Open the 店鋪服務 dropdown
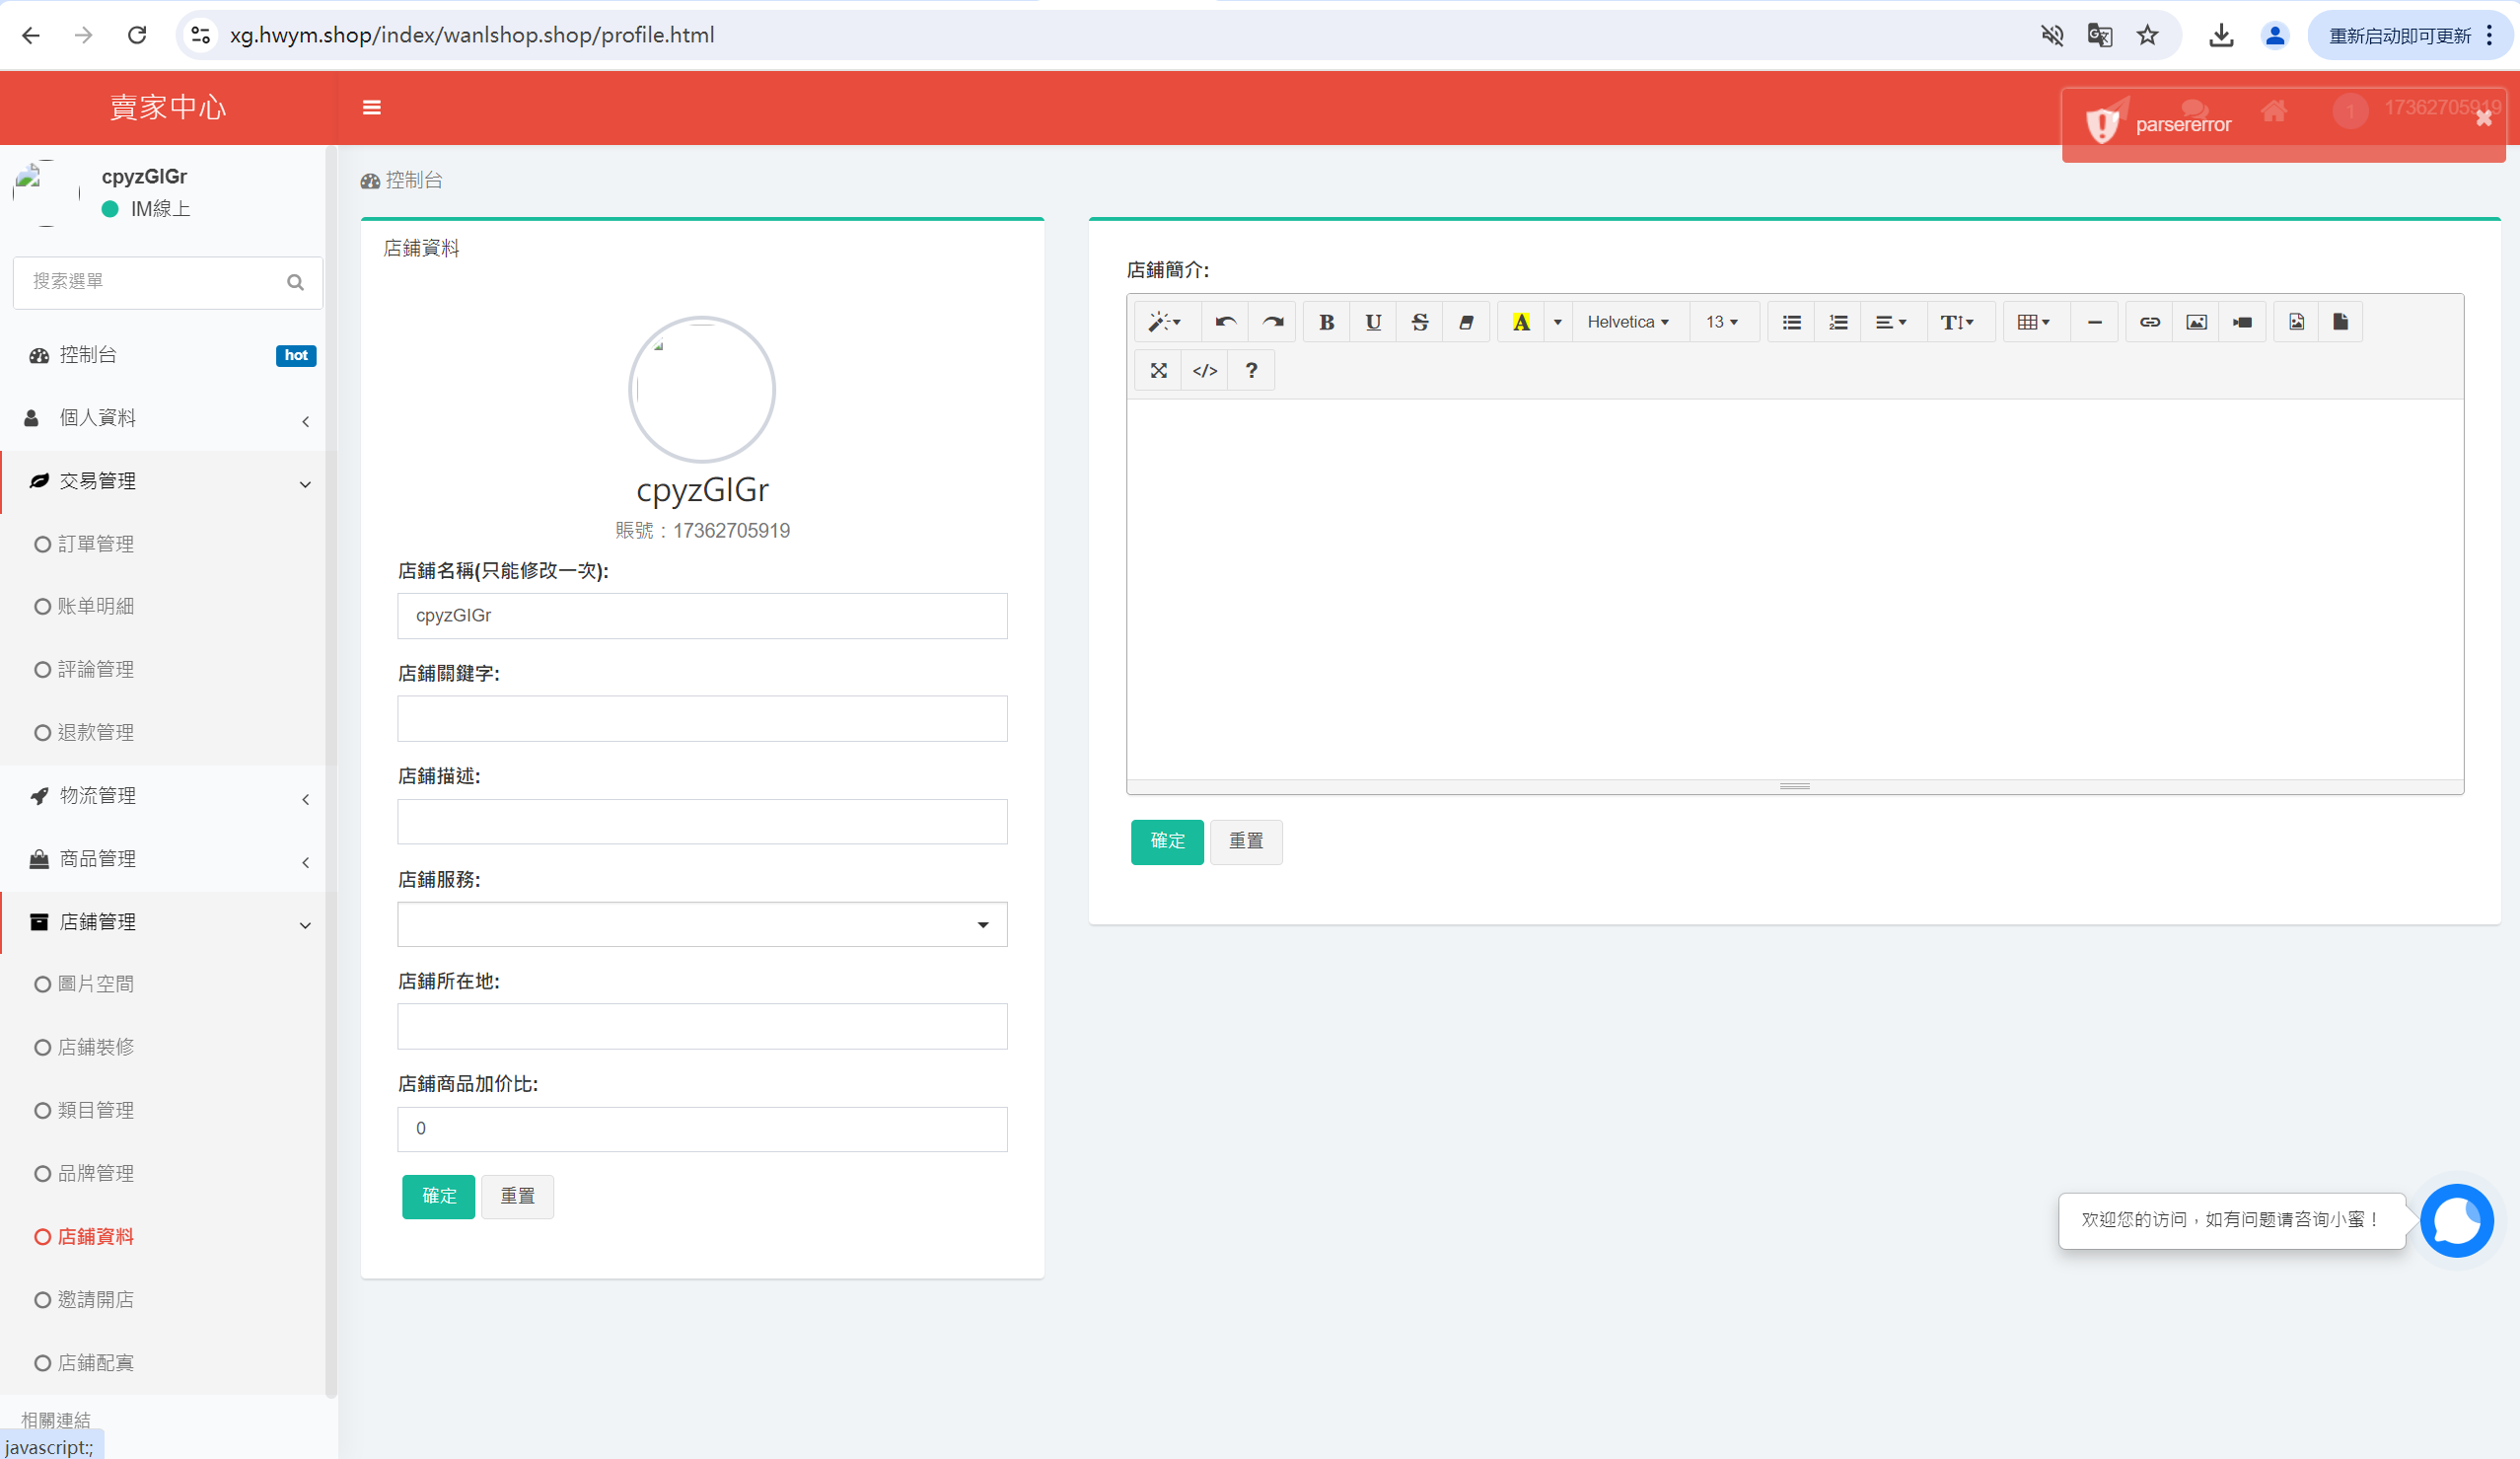Image resolution: width=2520 pixels, height=1459 pixels. pos(702,925)
